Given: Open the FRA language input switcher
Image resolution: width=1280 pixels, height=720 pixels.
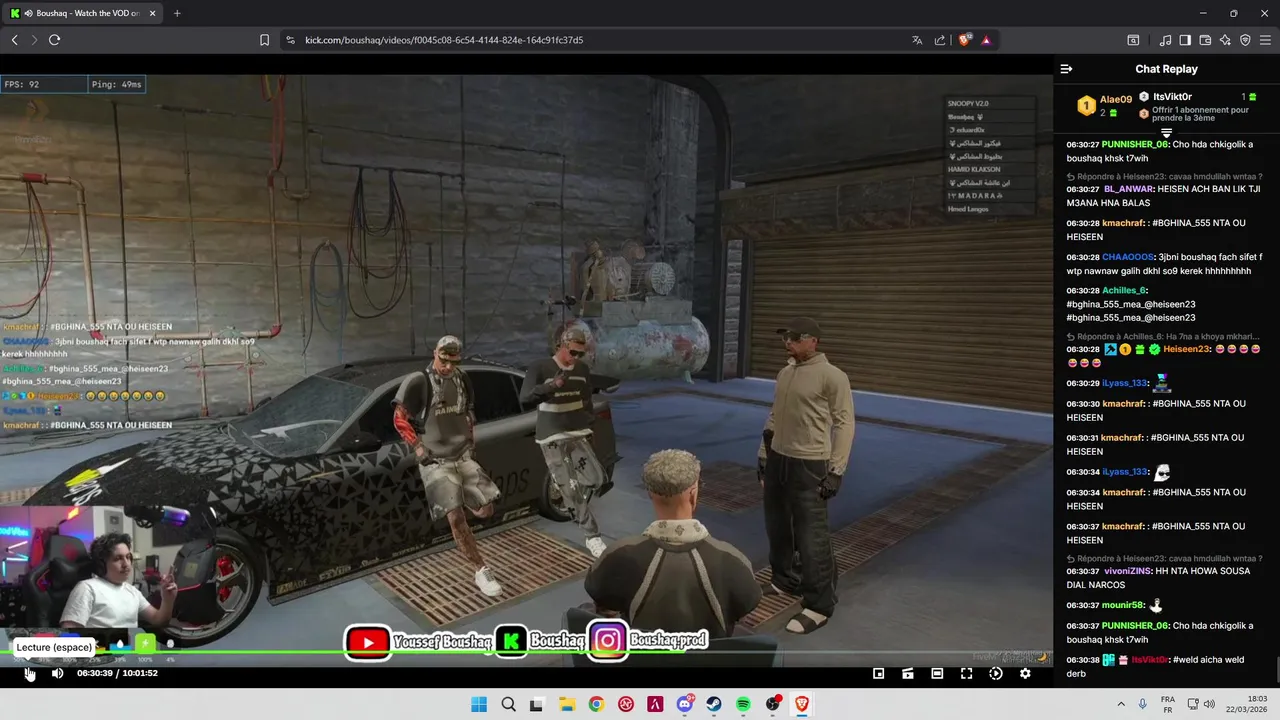Looking at the screenshot, I should click(1168, 705).
